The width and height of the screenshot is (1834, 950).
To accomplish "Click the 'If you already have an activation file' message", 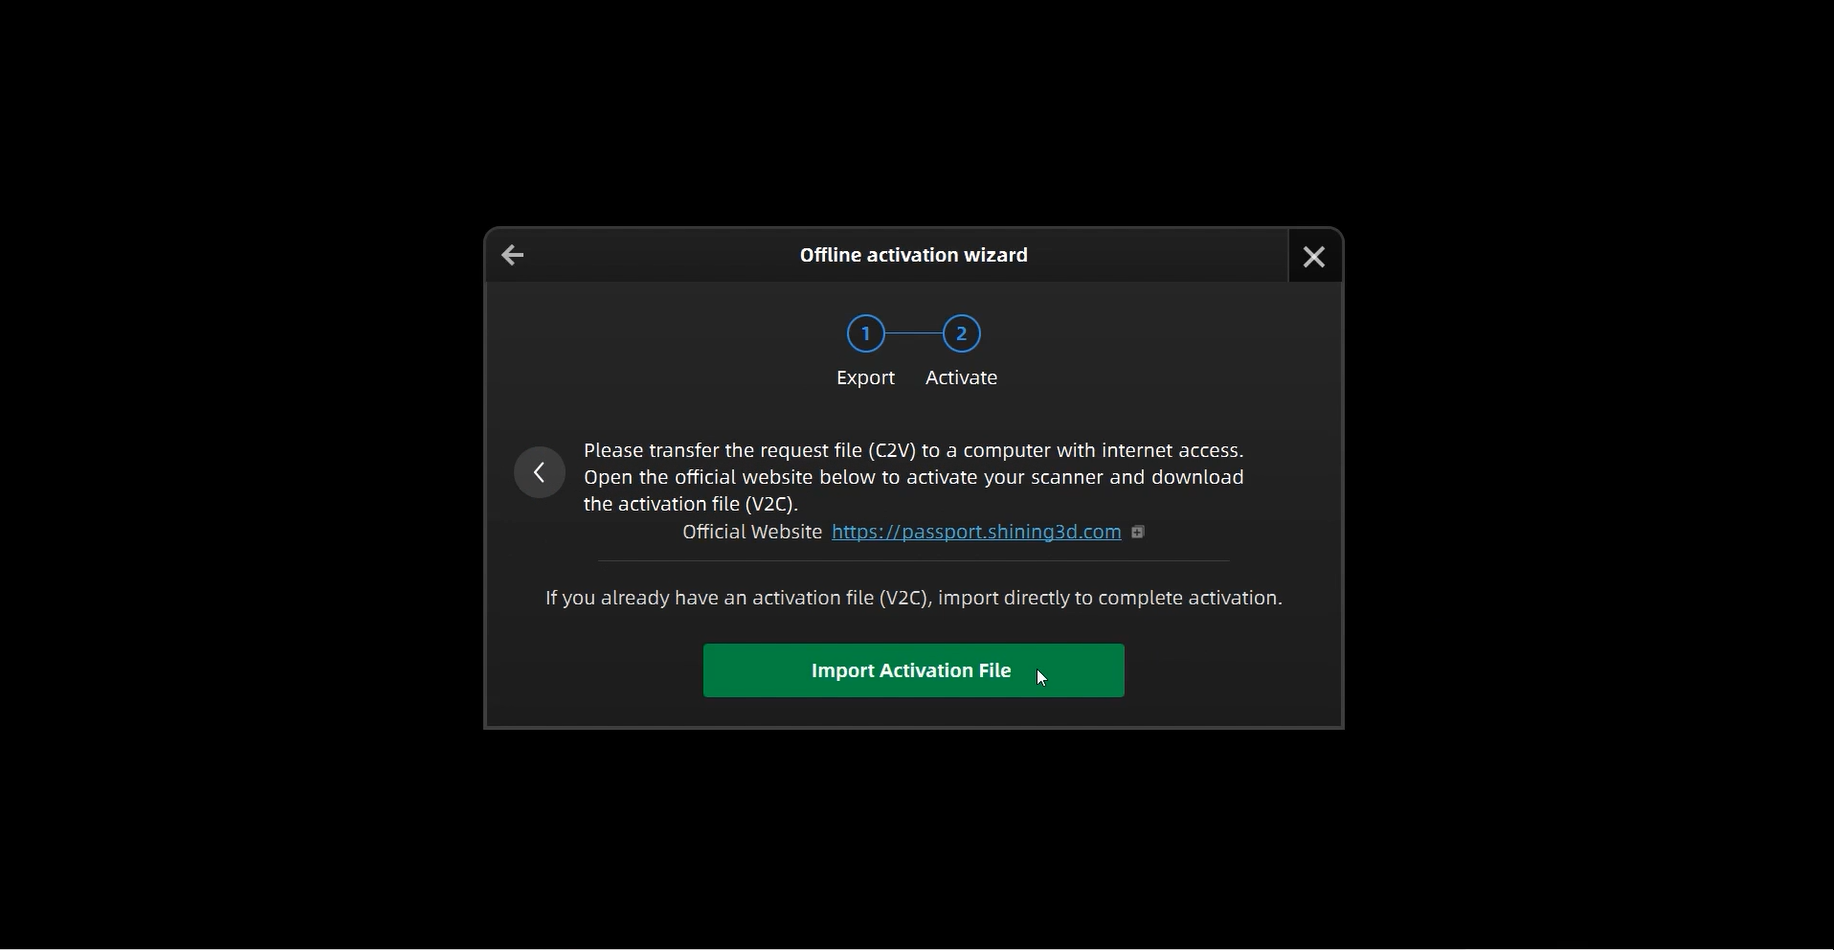I will click(914, 598).
